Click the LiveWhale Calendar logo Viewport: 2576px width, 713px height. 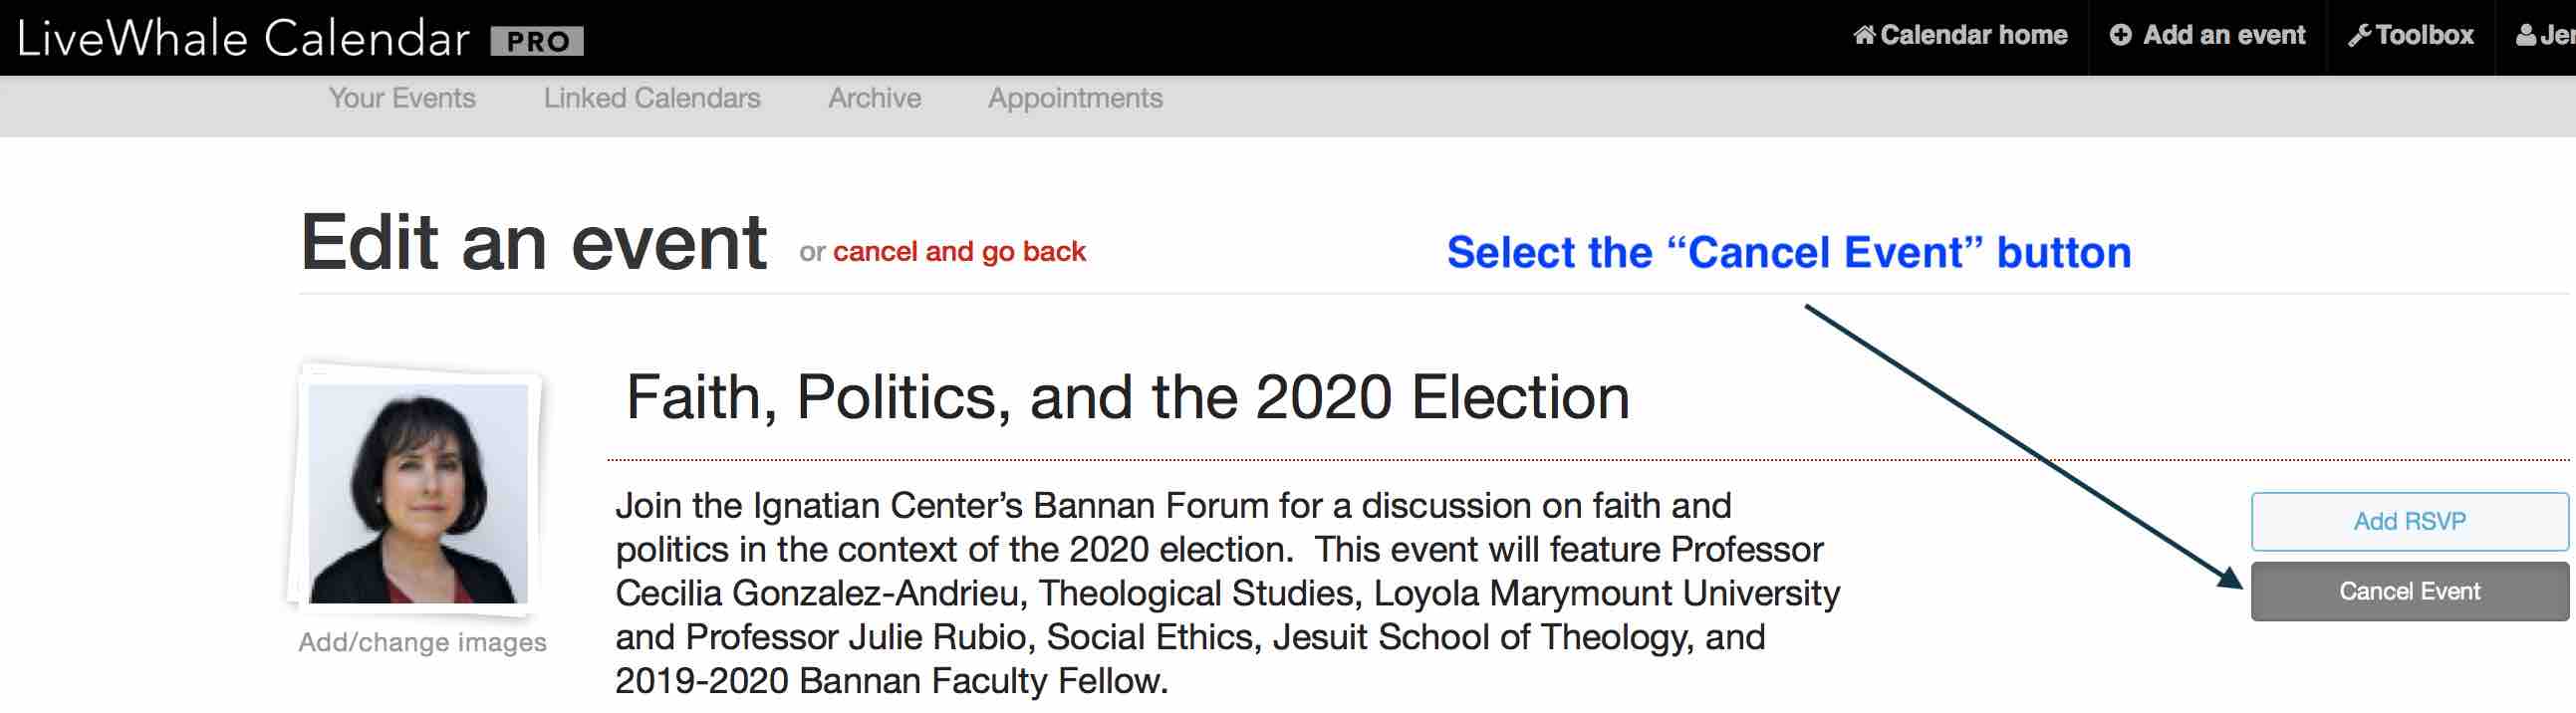243,39
